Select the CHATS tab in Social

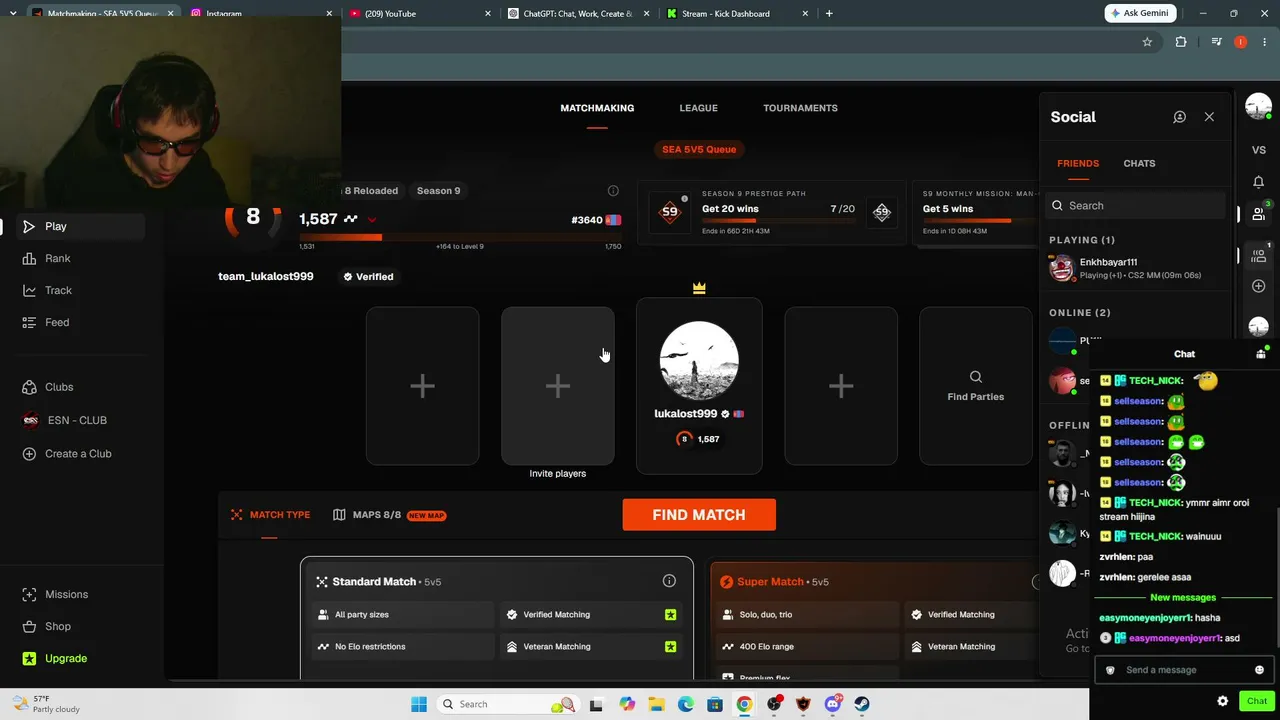tap(1139, 163)
